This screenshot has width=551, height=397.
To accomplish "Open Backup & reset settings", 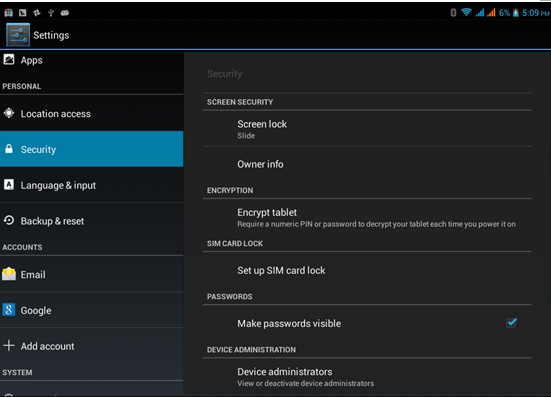I will coord(92,221).
